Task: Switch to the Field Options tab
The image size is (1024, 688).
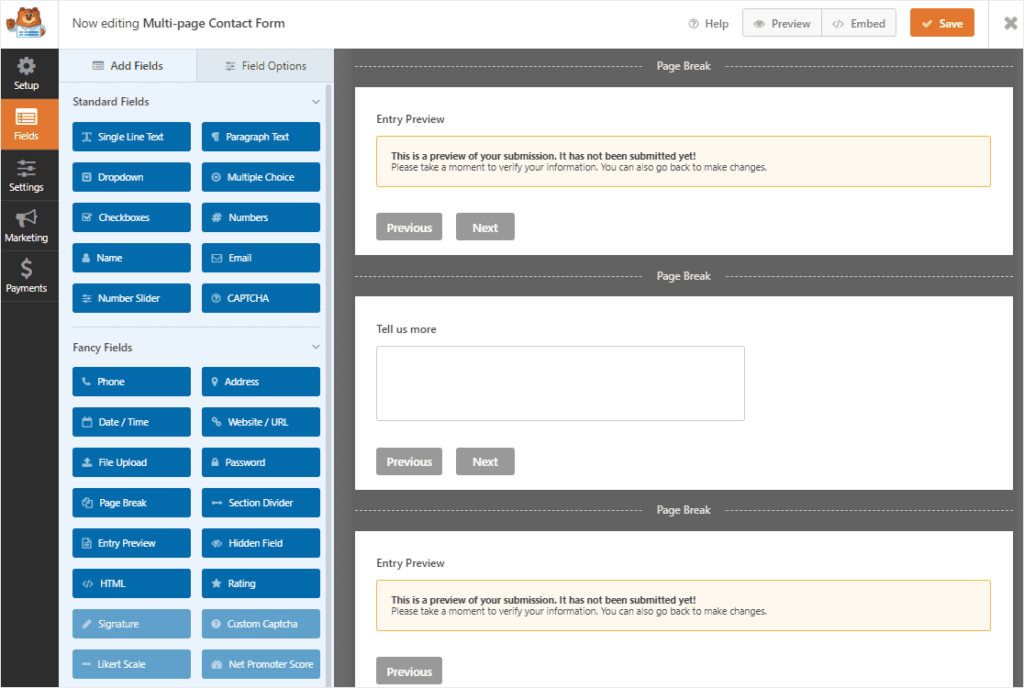Action: pyautogui.click(x=264, y=64)
